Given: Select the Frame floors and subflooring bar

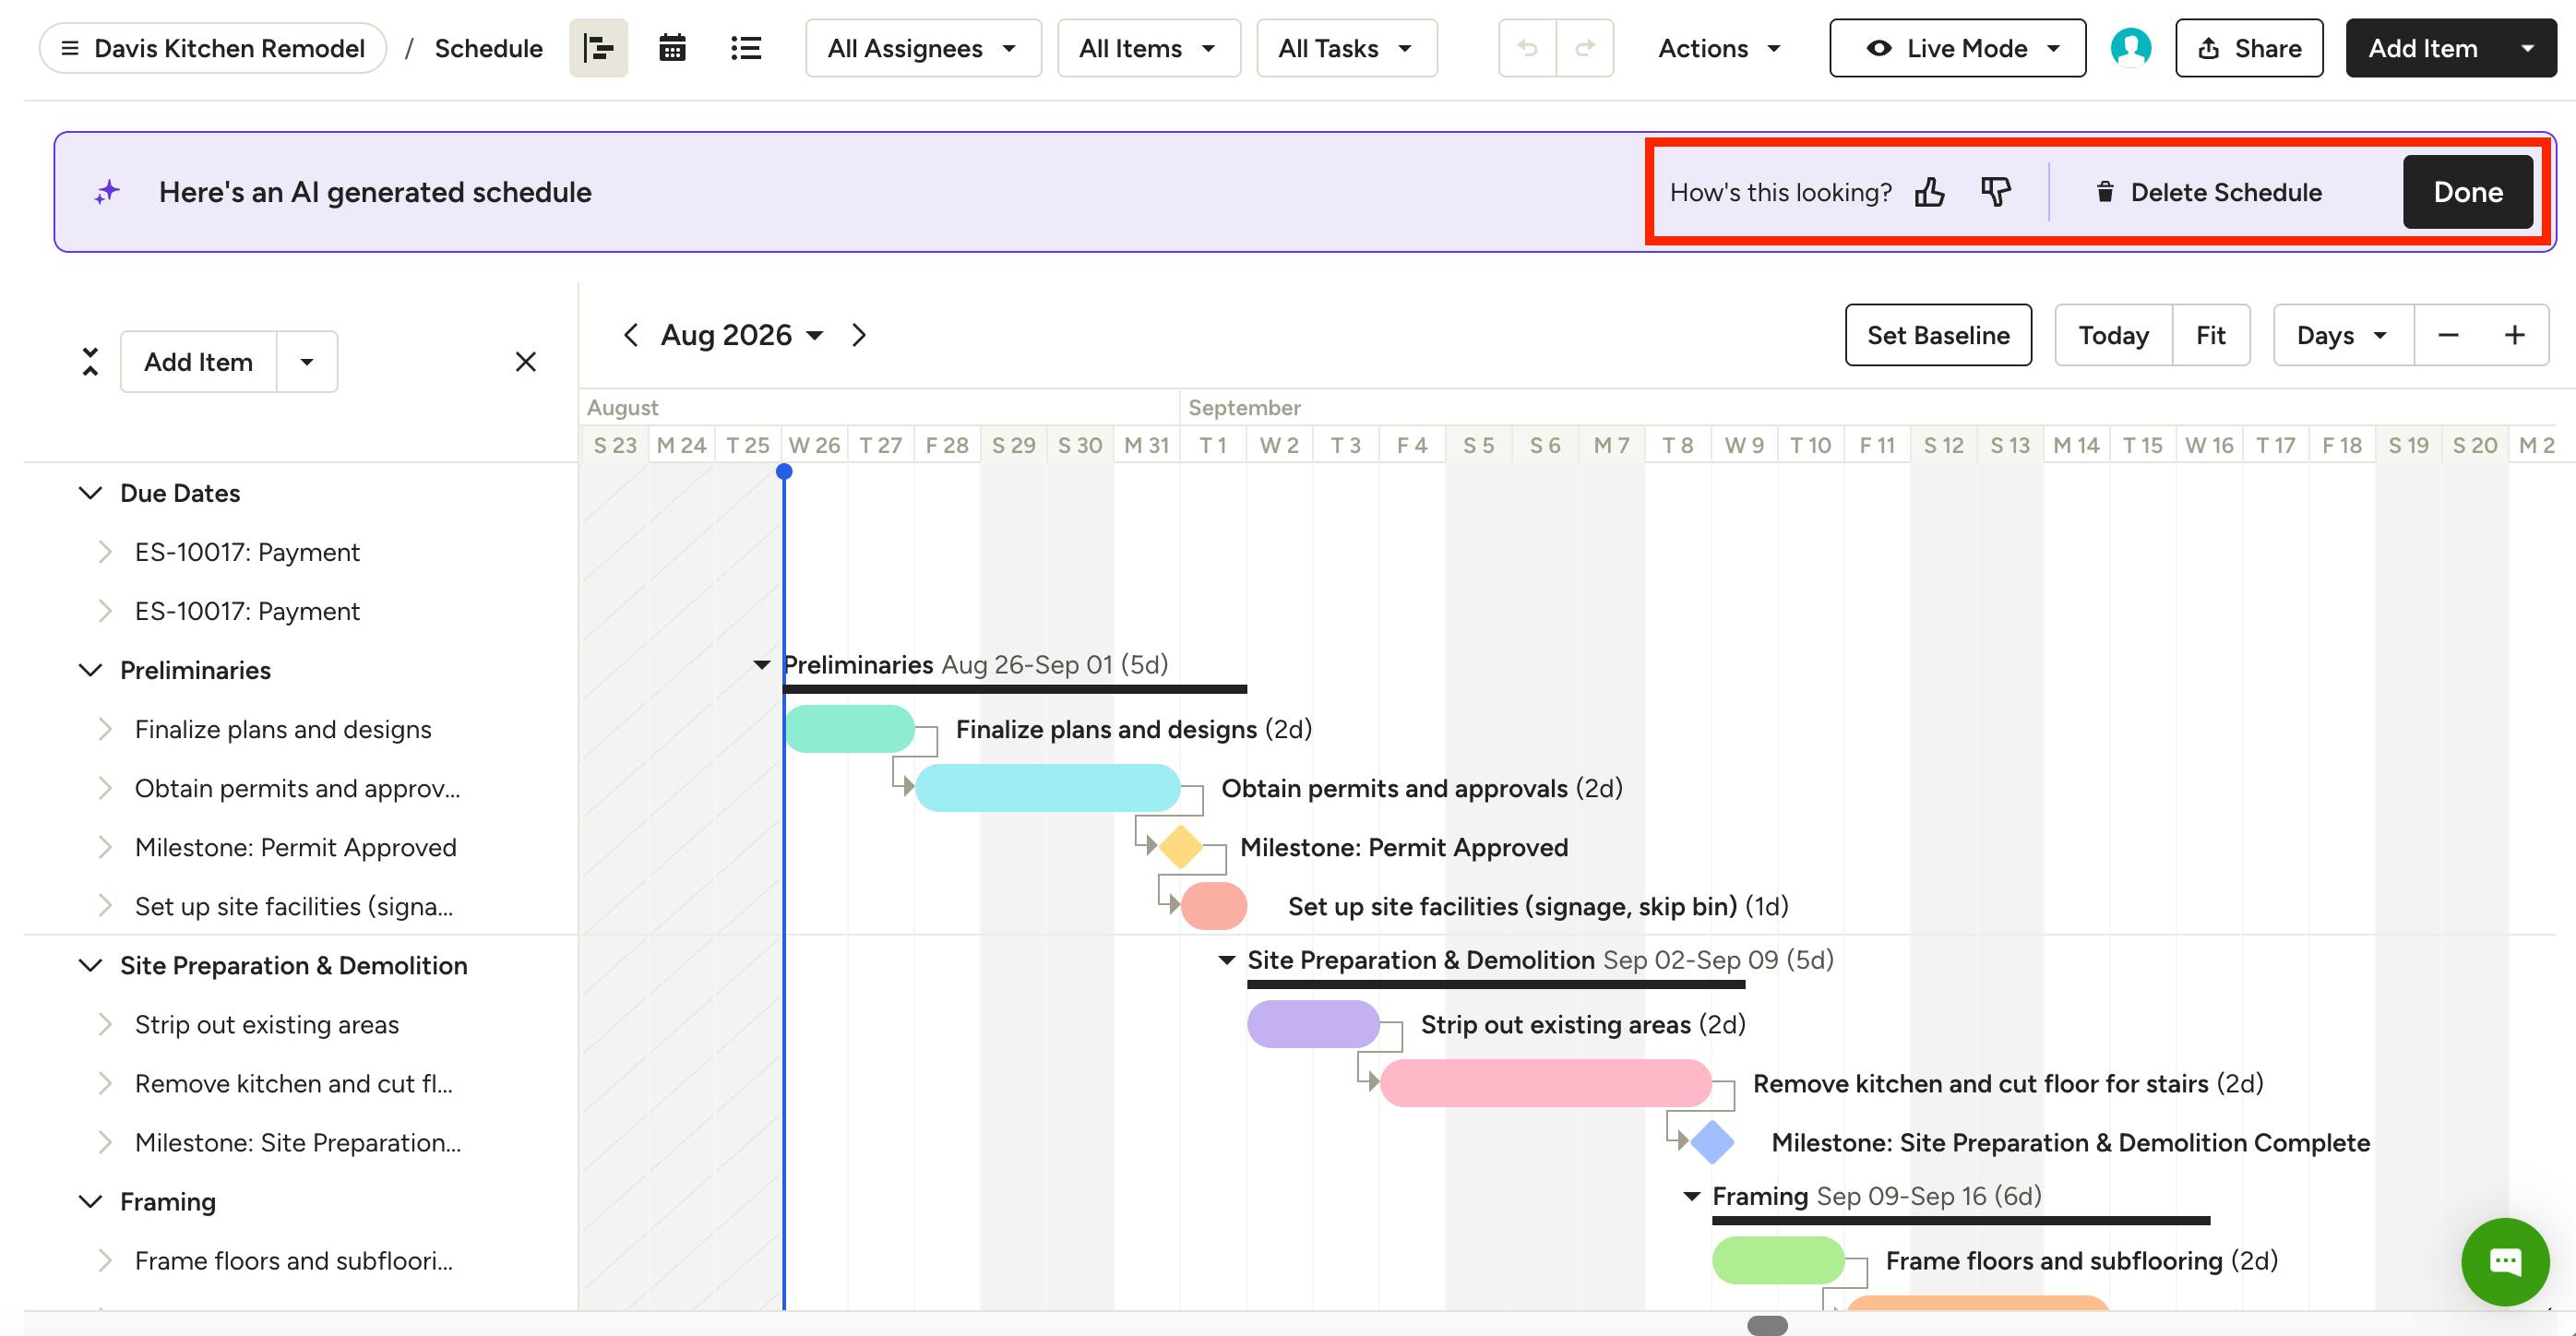Looking at the screenshot, I should tap(1778, 1260).
